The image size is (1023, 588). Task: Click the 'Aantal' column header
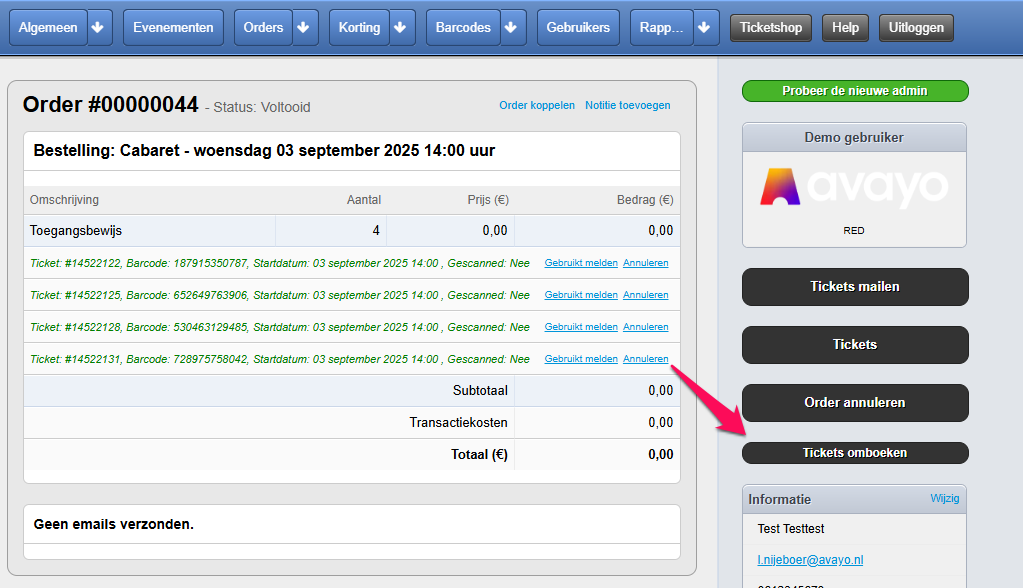(x=363, y=200)
